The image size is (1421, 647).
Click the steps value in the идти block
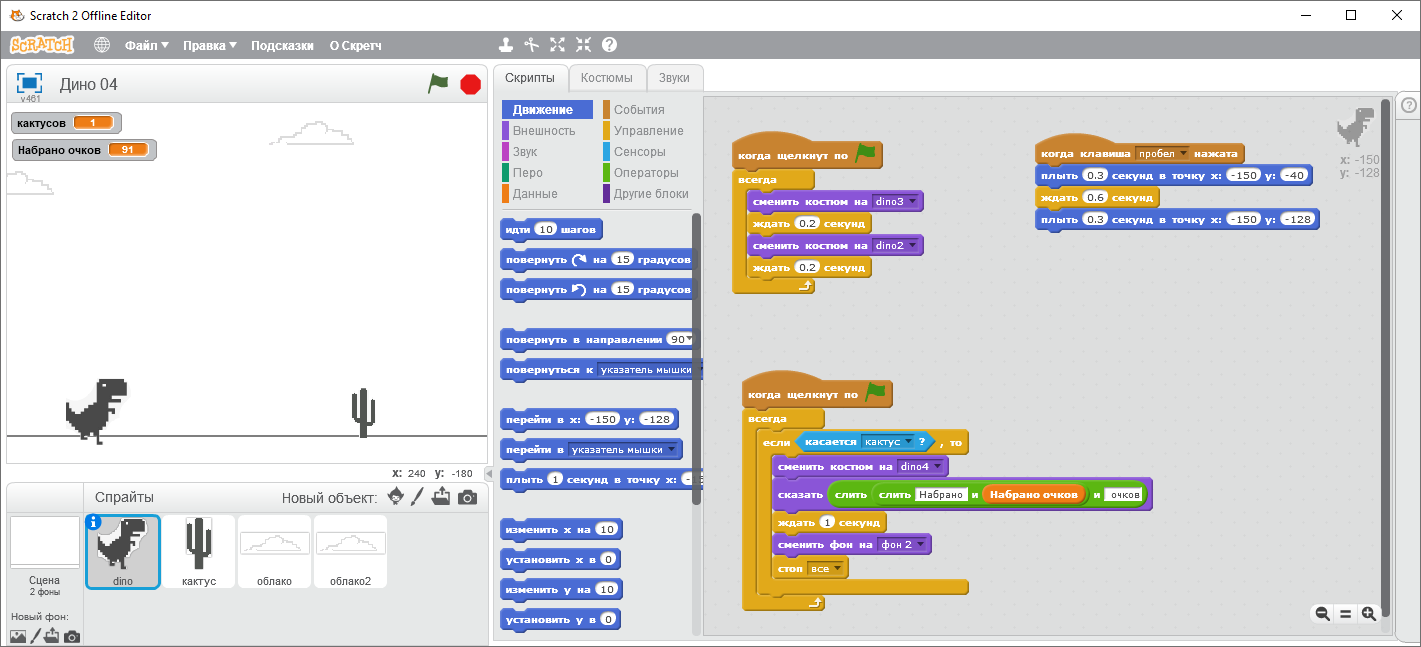(545, 230)
